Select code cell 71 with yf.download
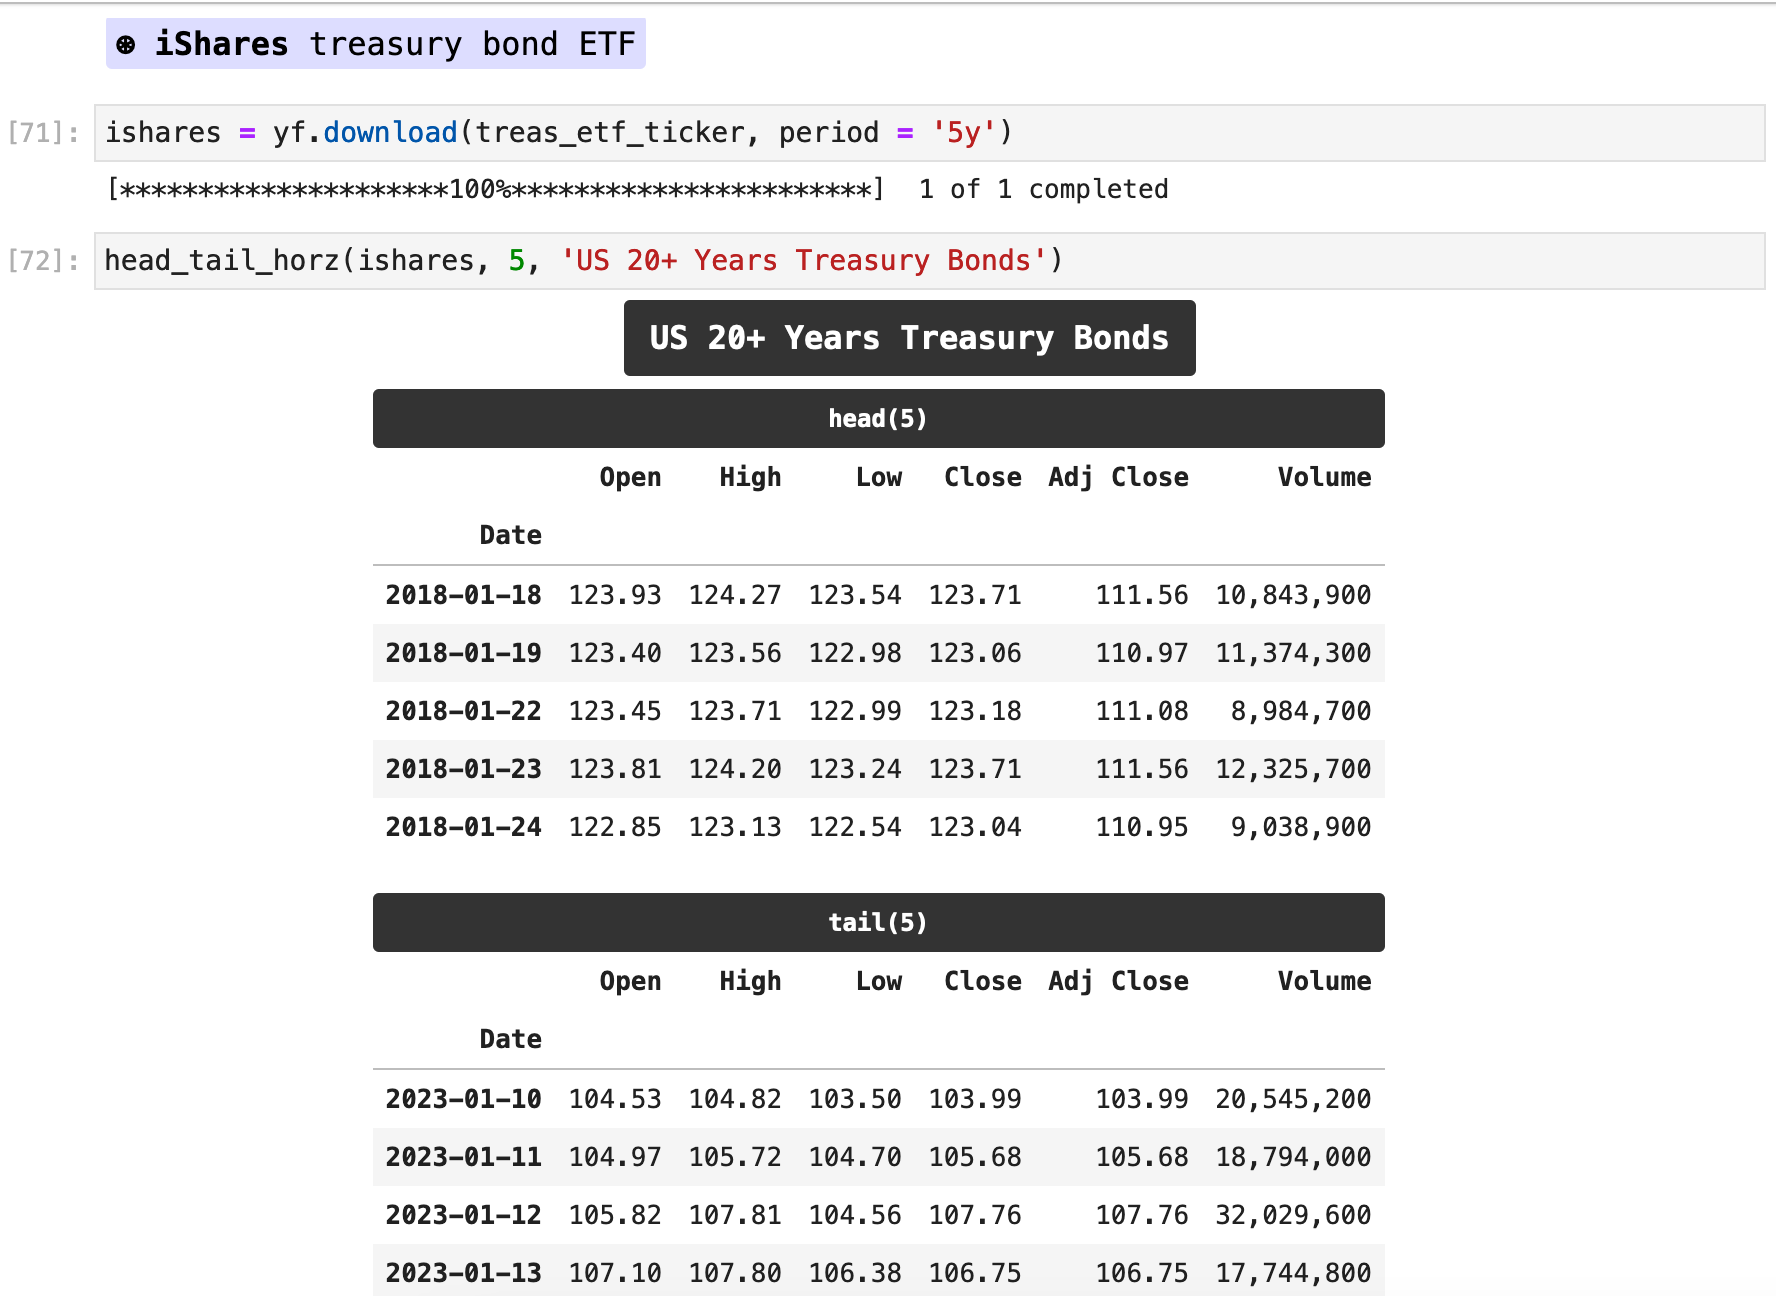The width and height of the screenshot is (1776, 1296). (929, 133)
